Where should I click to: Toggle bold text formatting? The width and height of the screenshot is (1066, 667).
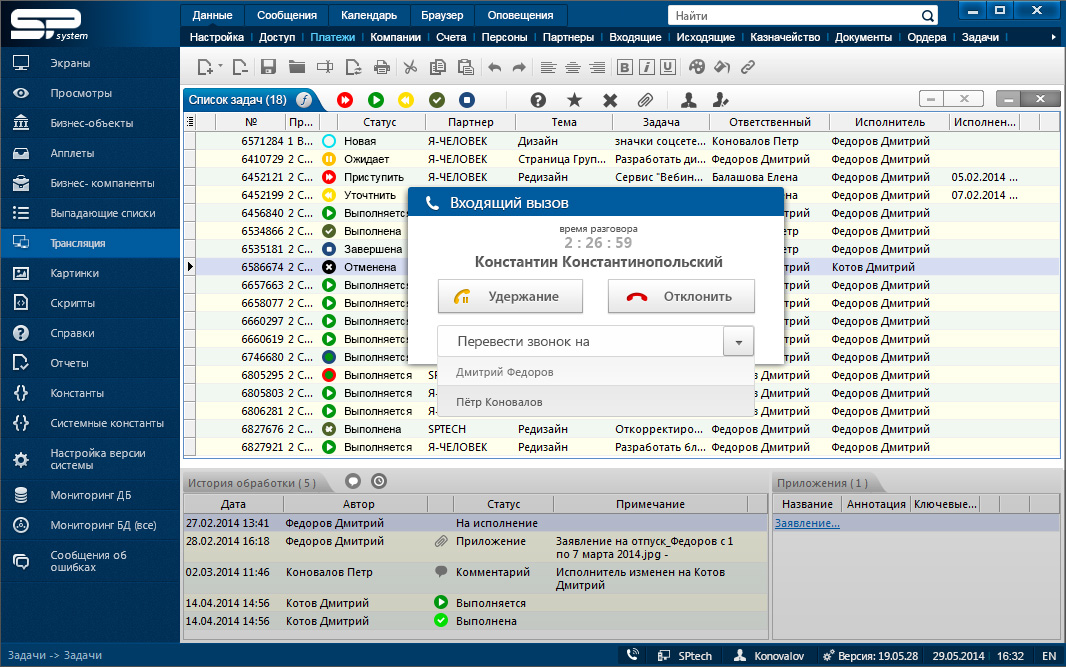coord(625,68)
